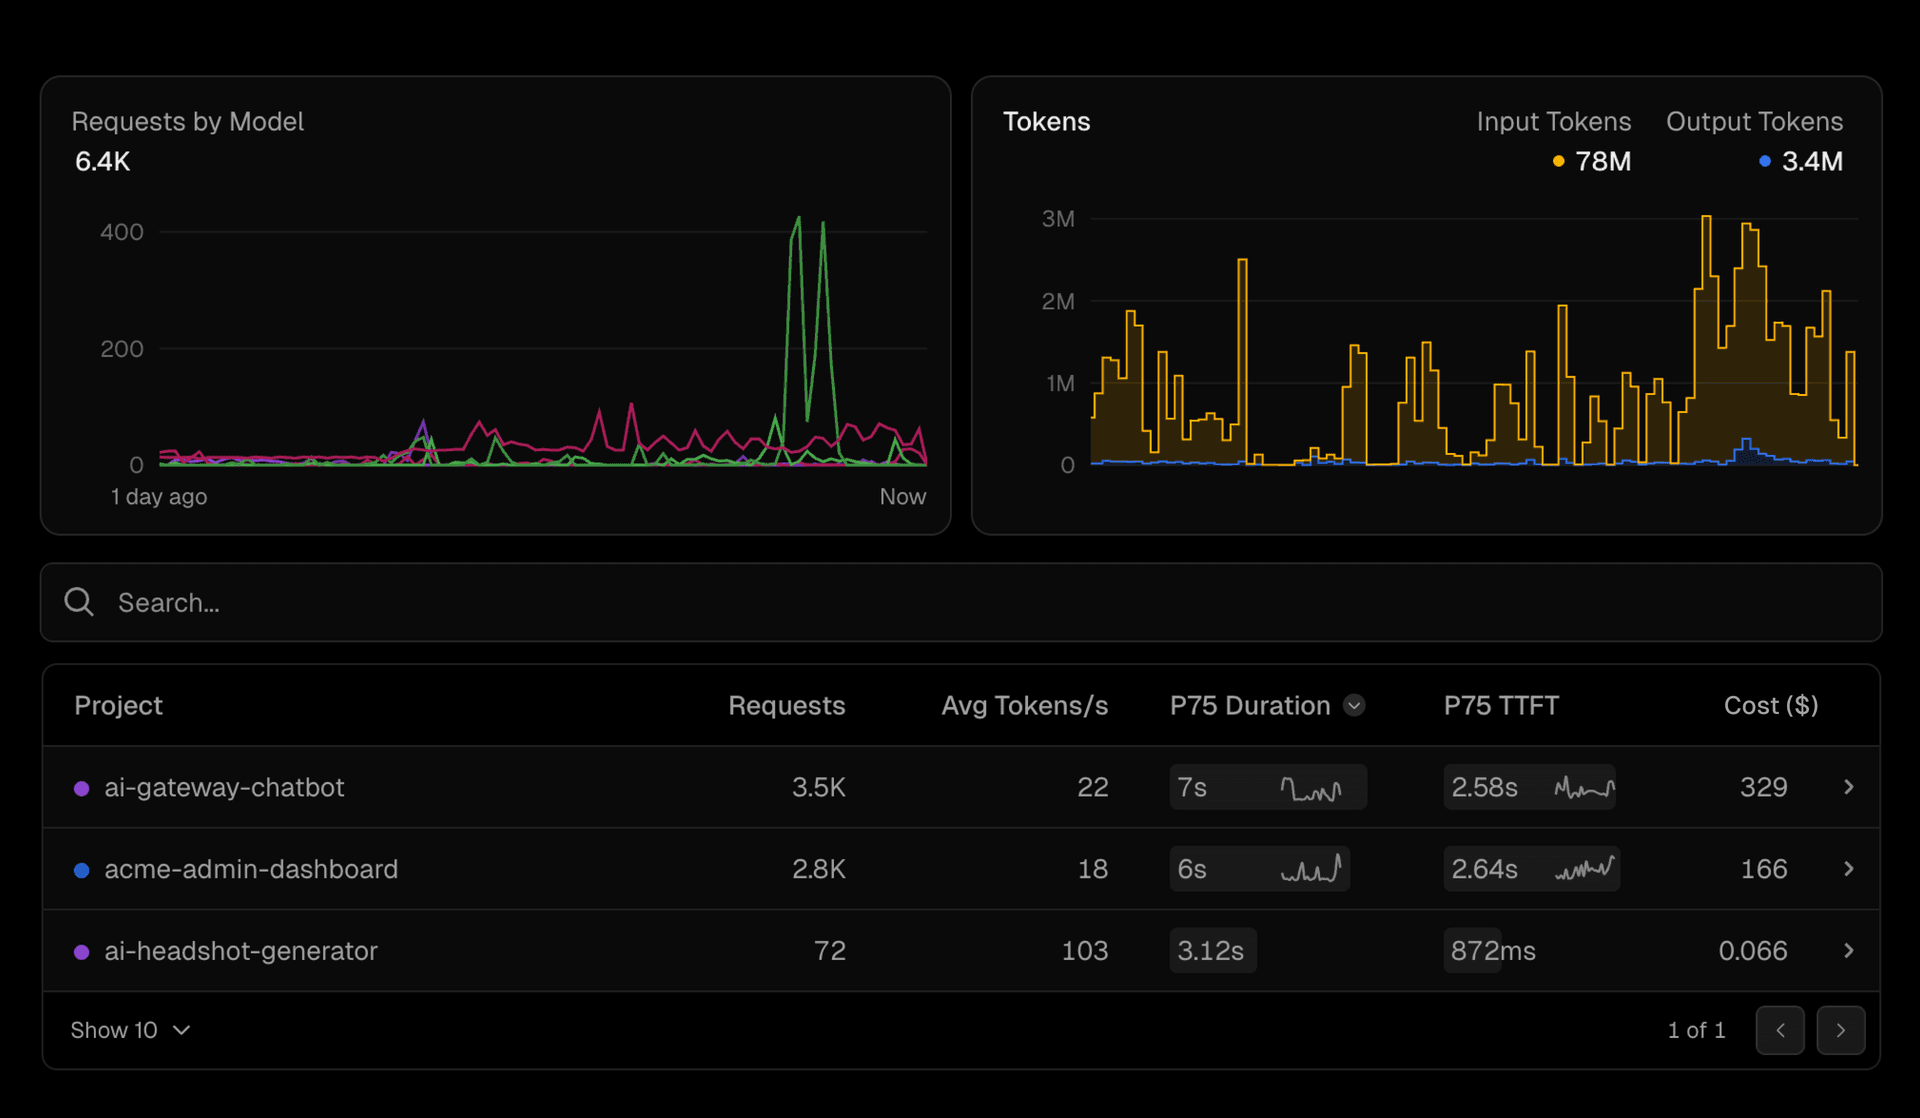Click the search magnifier icon
The height and width of the screenshot is (1118, 1920).
pos(79,602)
